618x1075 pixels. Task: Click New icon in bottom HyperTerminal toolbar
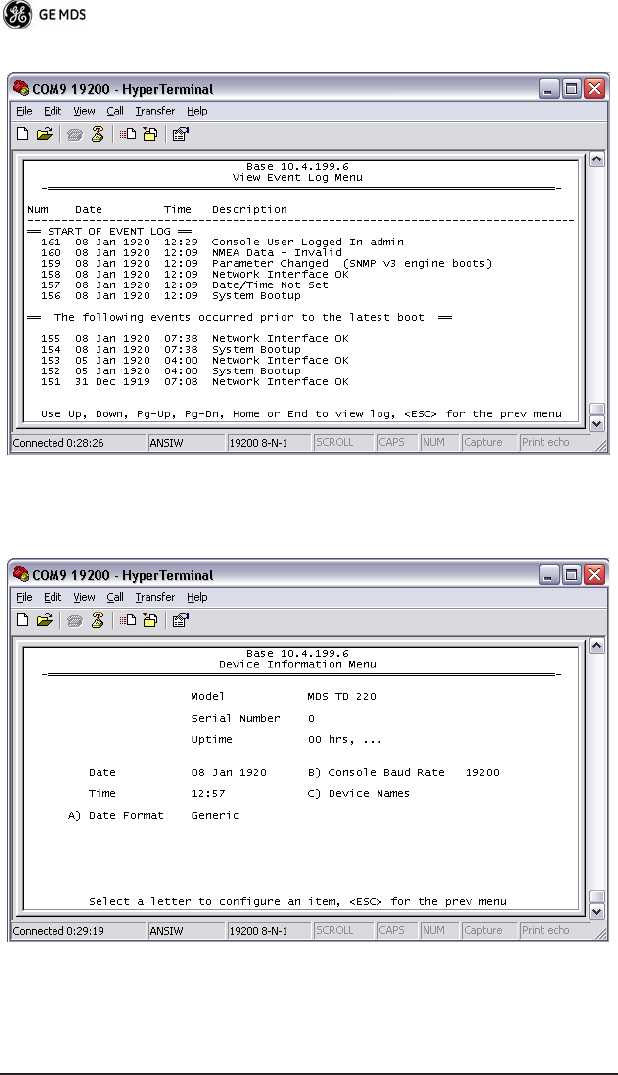click(23, 620)
